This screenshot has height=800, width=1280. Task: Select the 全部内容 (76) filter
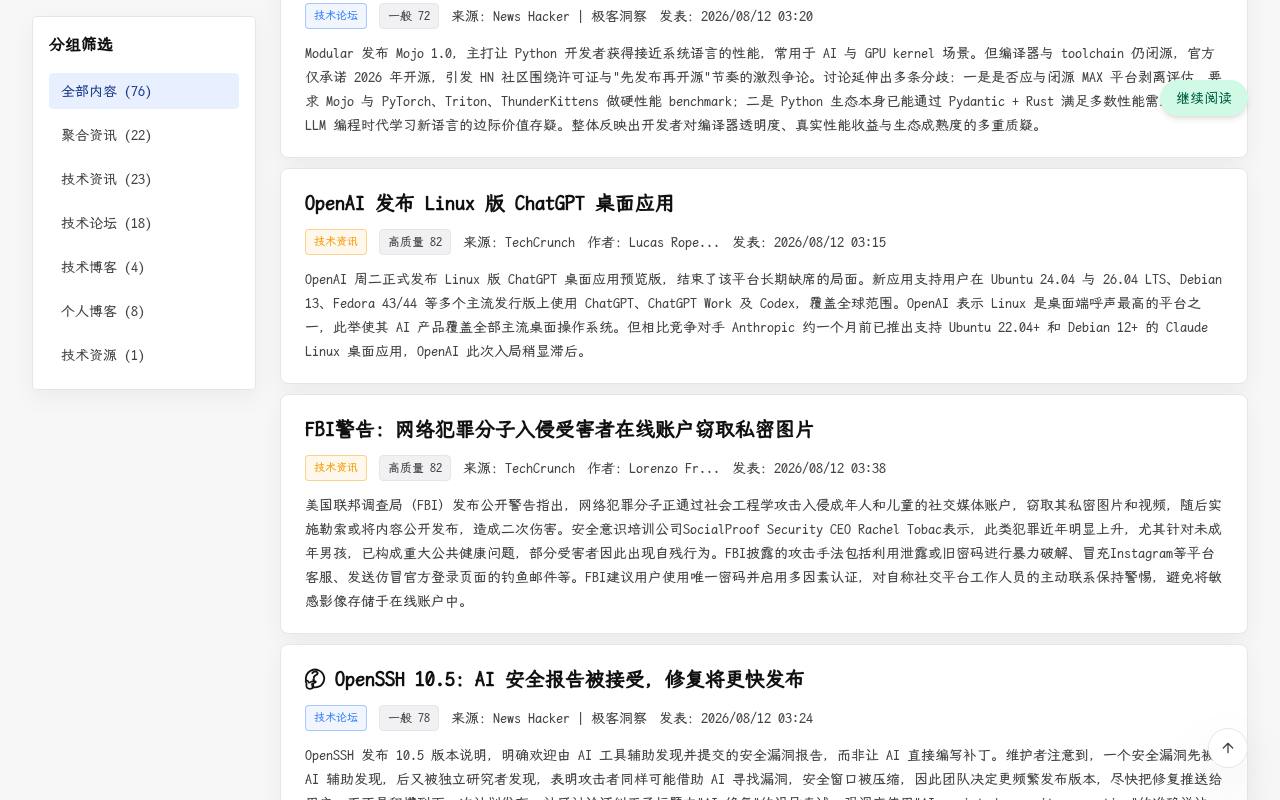(144, 91)
